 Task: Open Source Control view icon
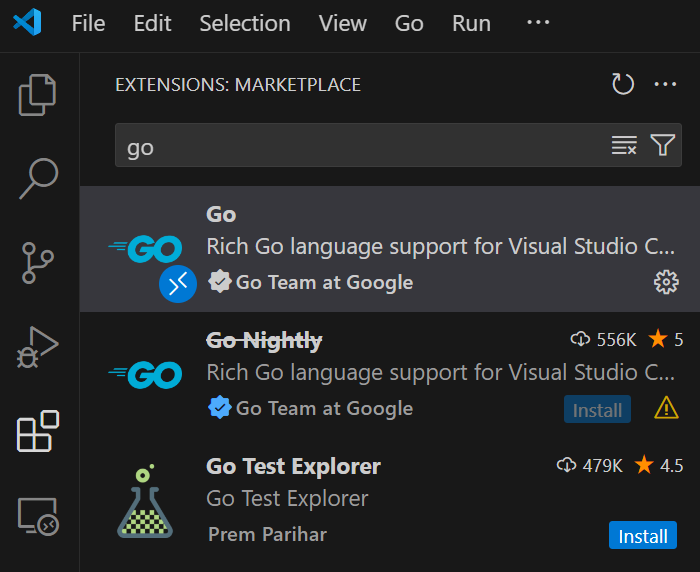39,263
